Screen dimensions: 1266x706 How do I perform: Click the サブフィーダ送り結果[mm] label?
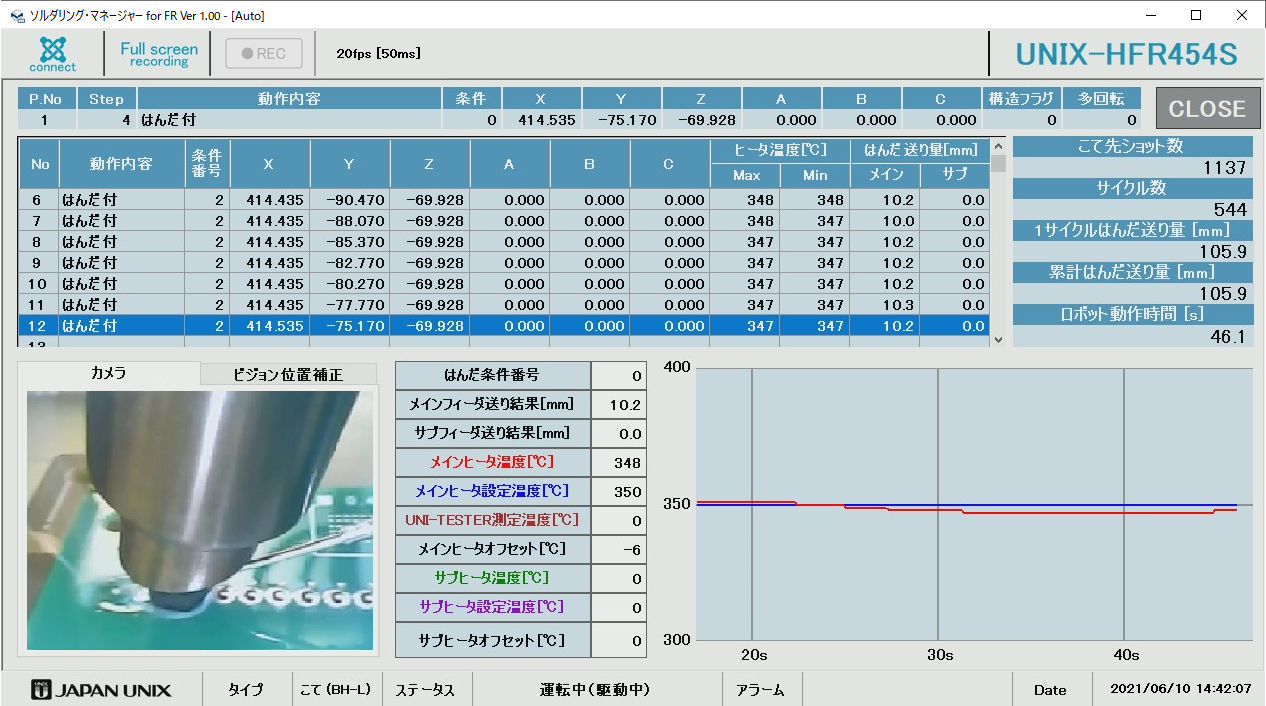pyautogui.click(x=492, y=433)
